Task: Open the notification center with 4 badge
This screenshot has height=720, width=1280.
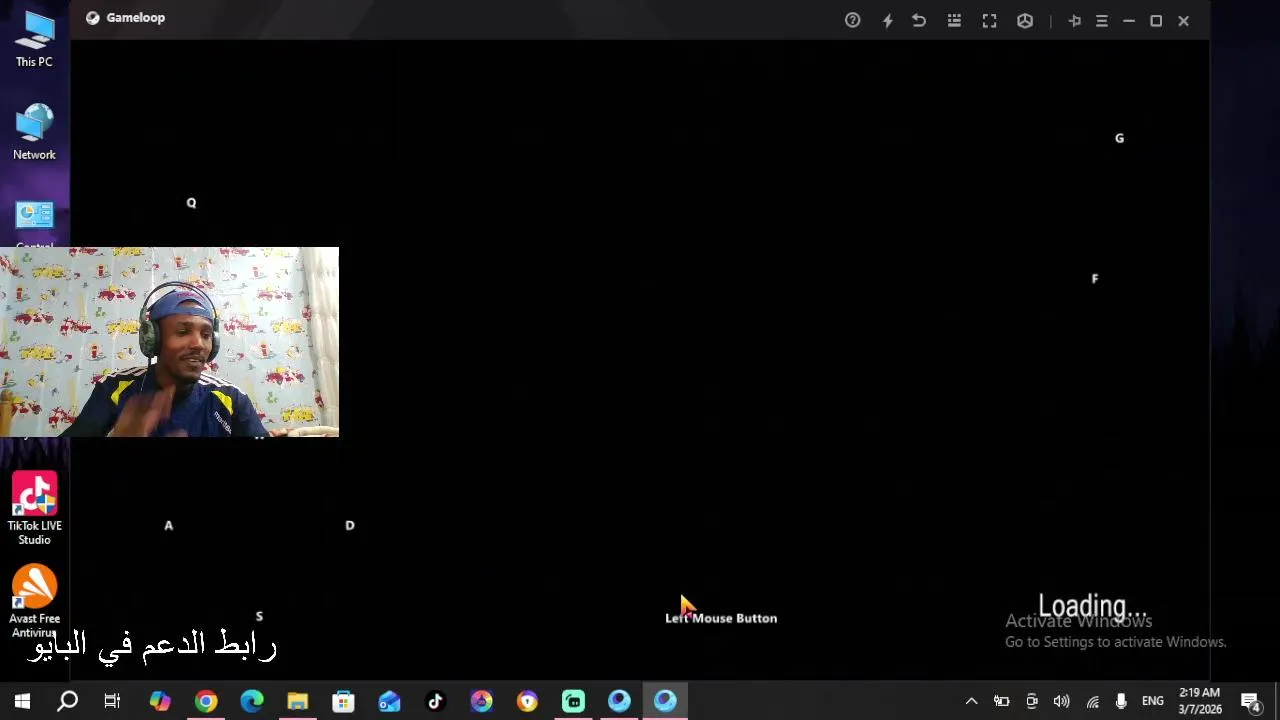Action: (1251, 701)
